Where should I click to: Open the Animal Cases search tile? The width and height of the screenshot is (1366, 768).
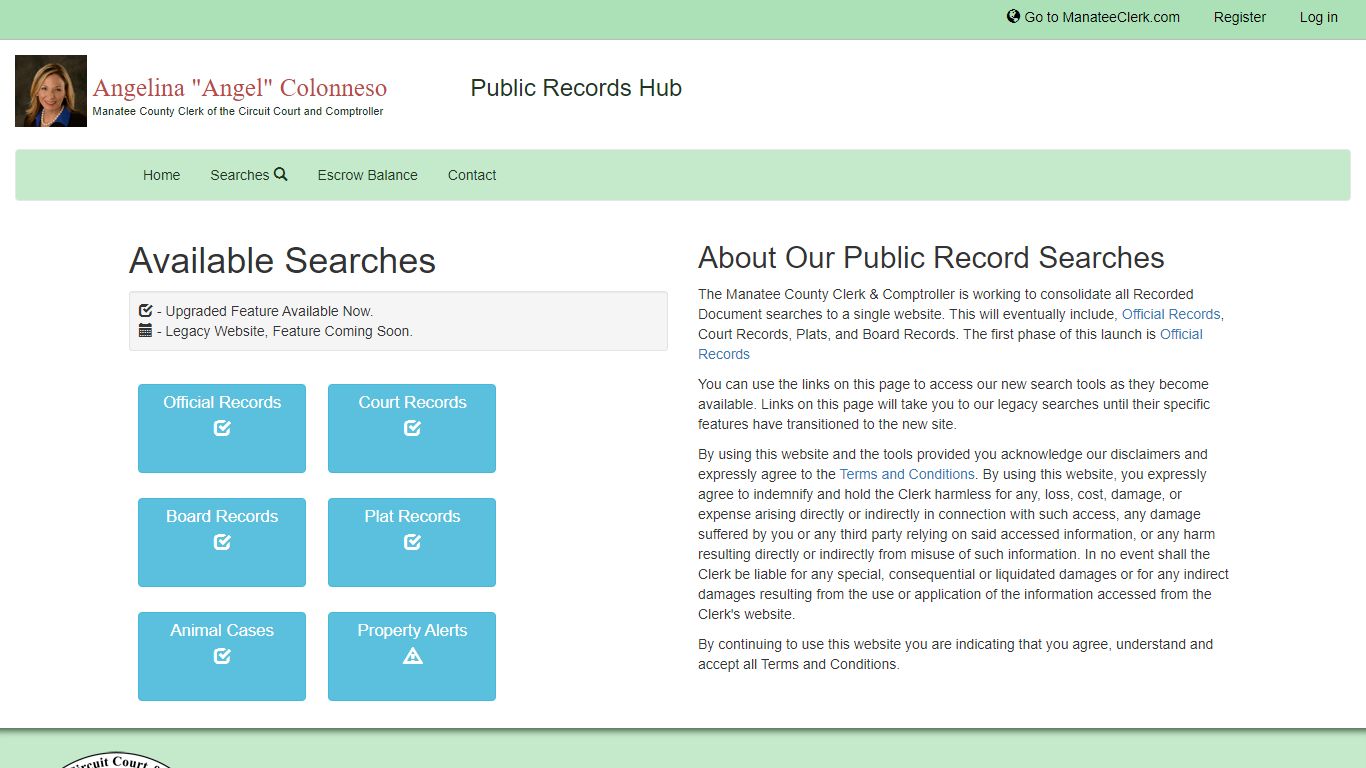[222, 656]
